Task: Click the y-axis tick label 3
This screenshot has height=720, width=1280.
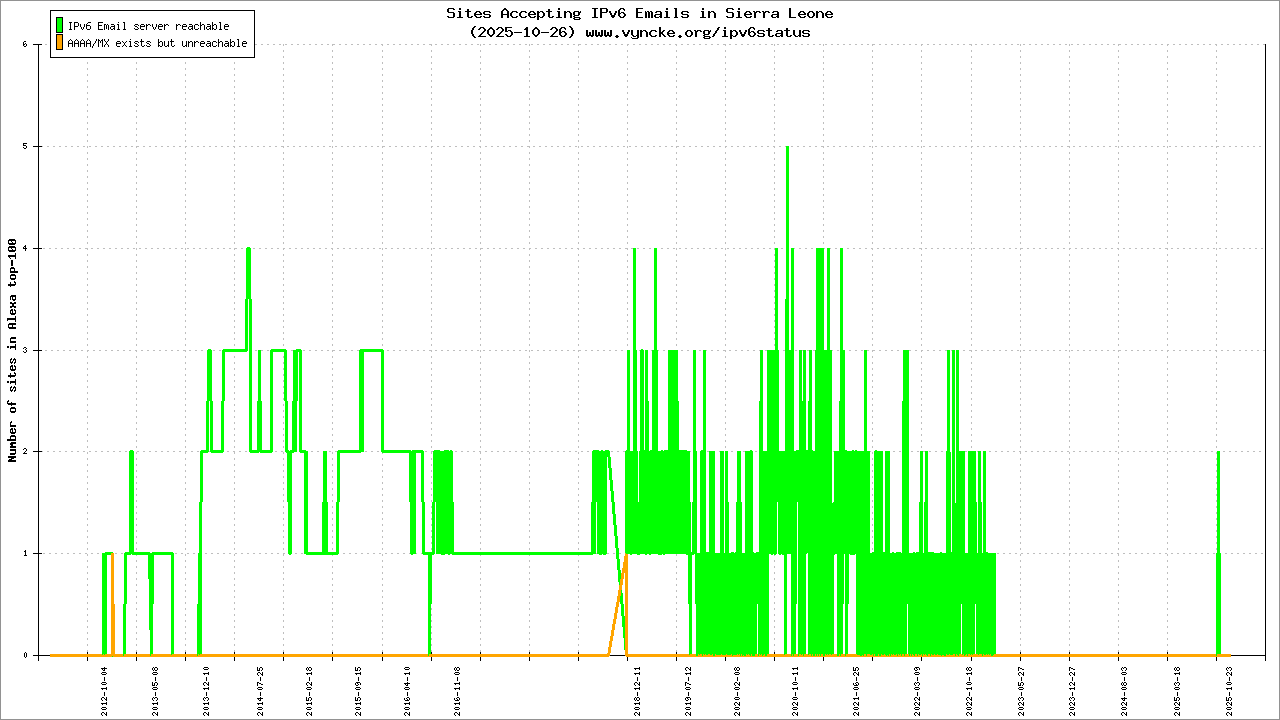Action: (37, 350)
